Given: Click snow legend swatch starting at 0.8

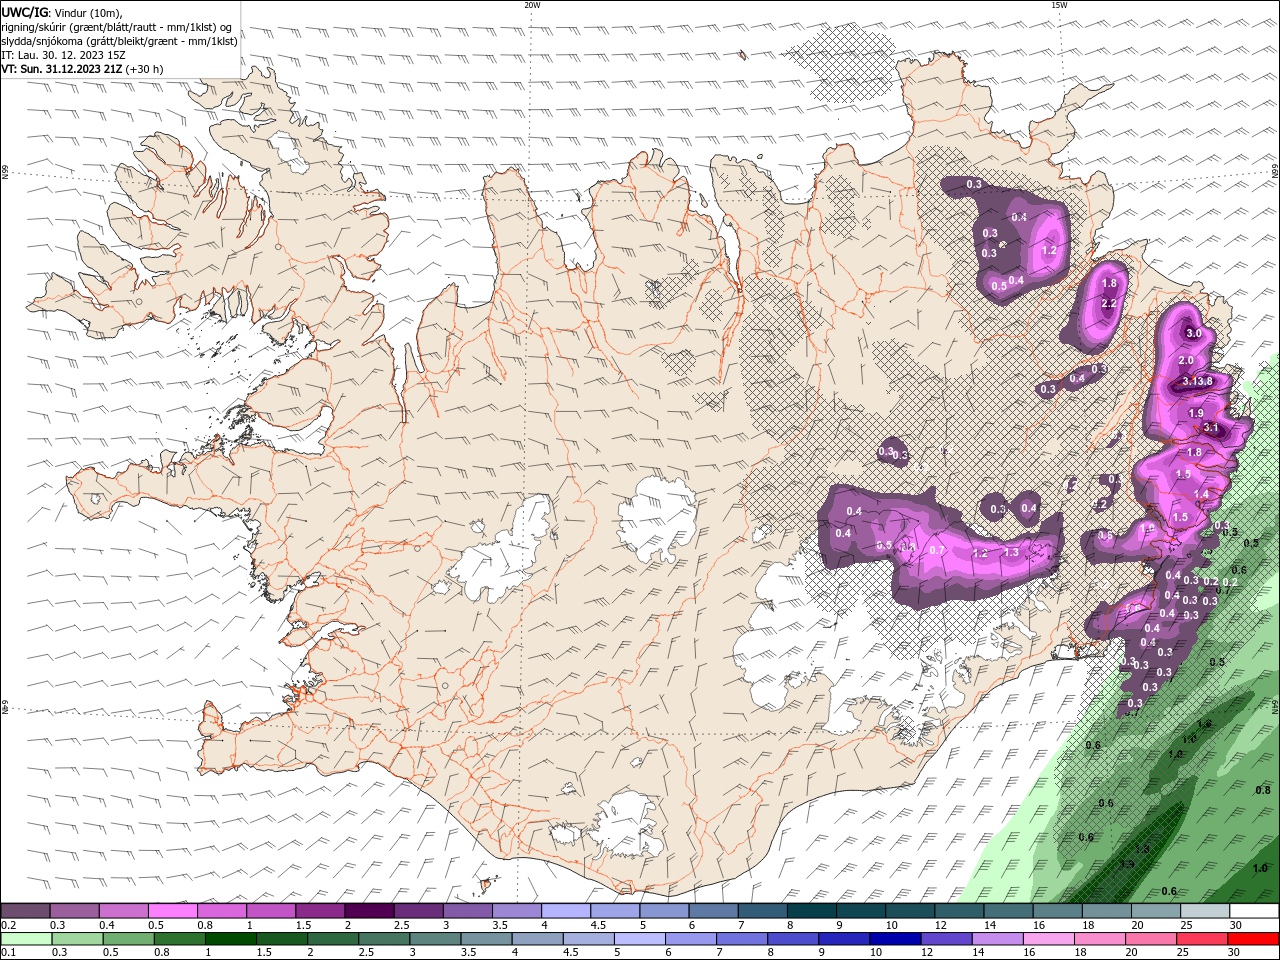Looking at the screenshot, I should click(x=222, y=911).
